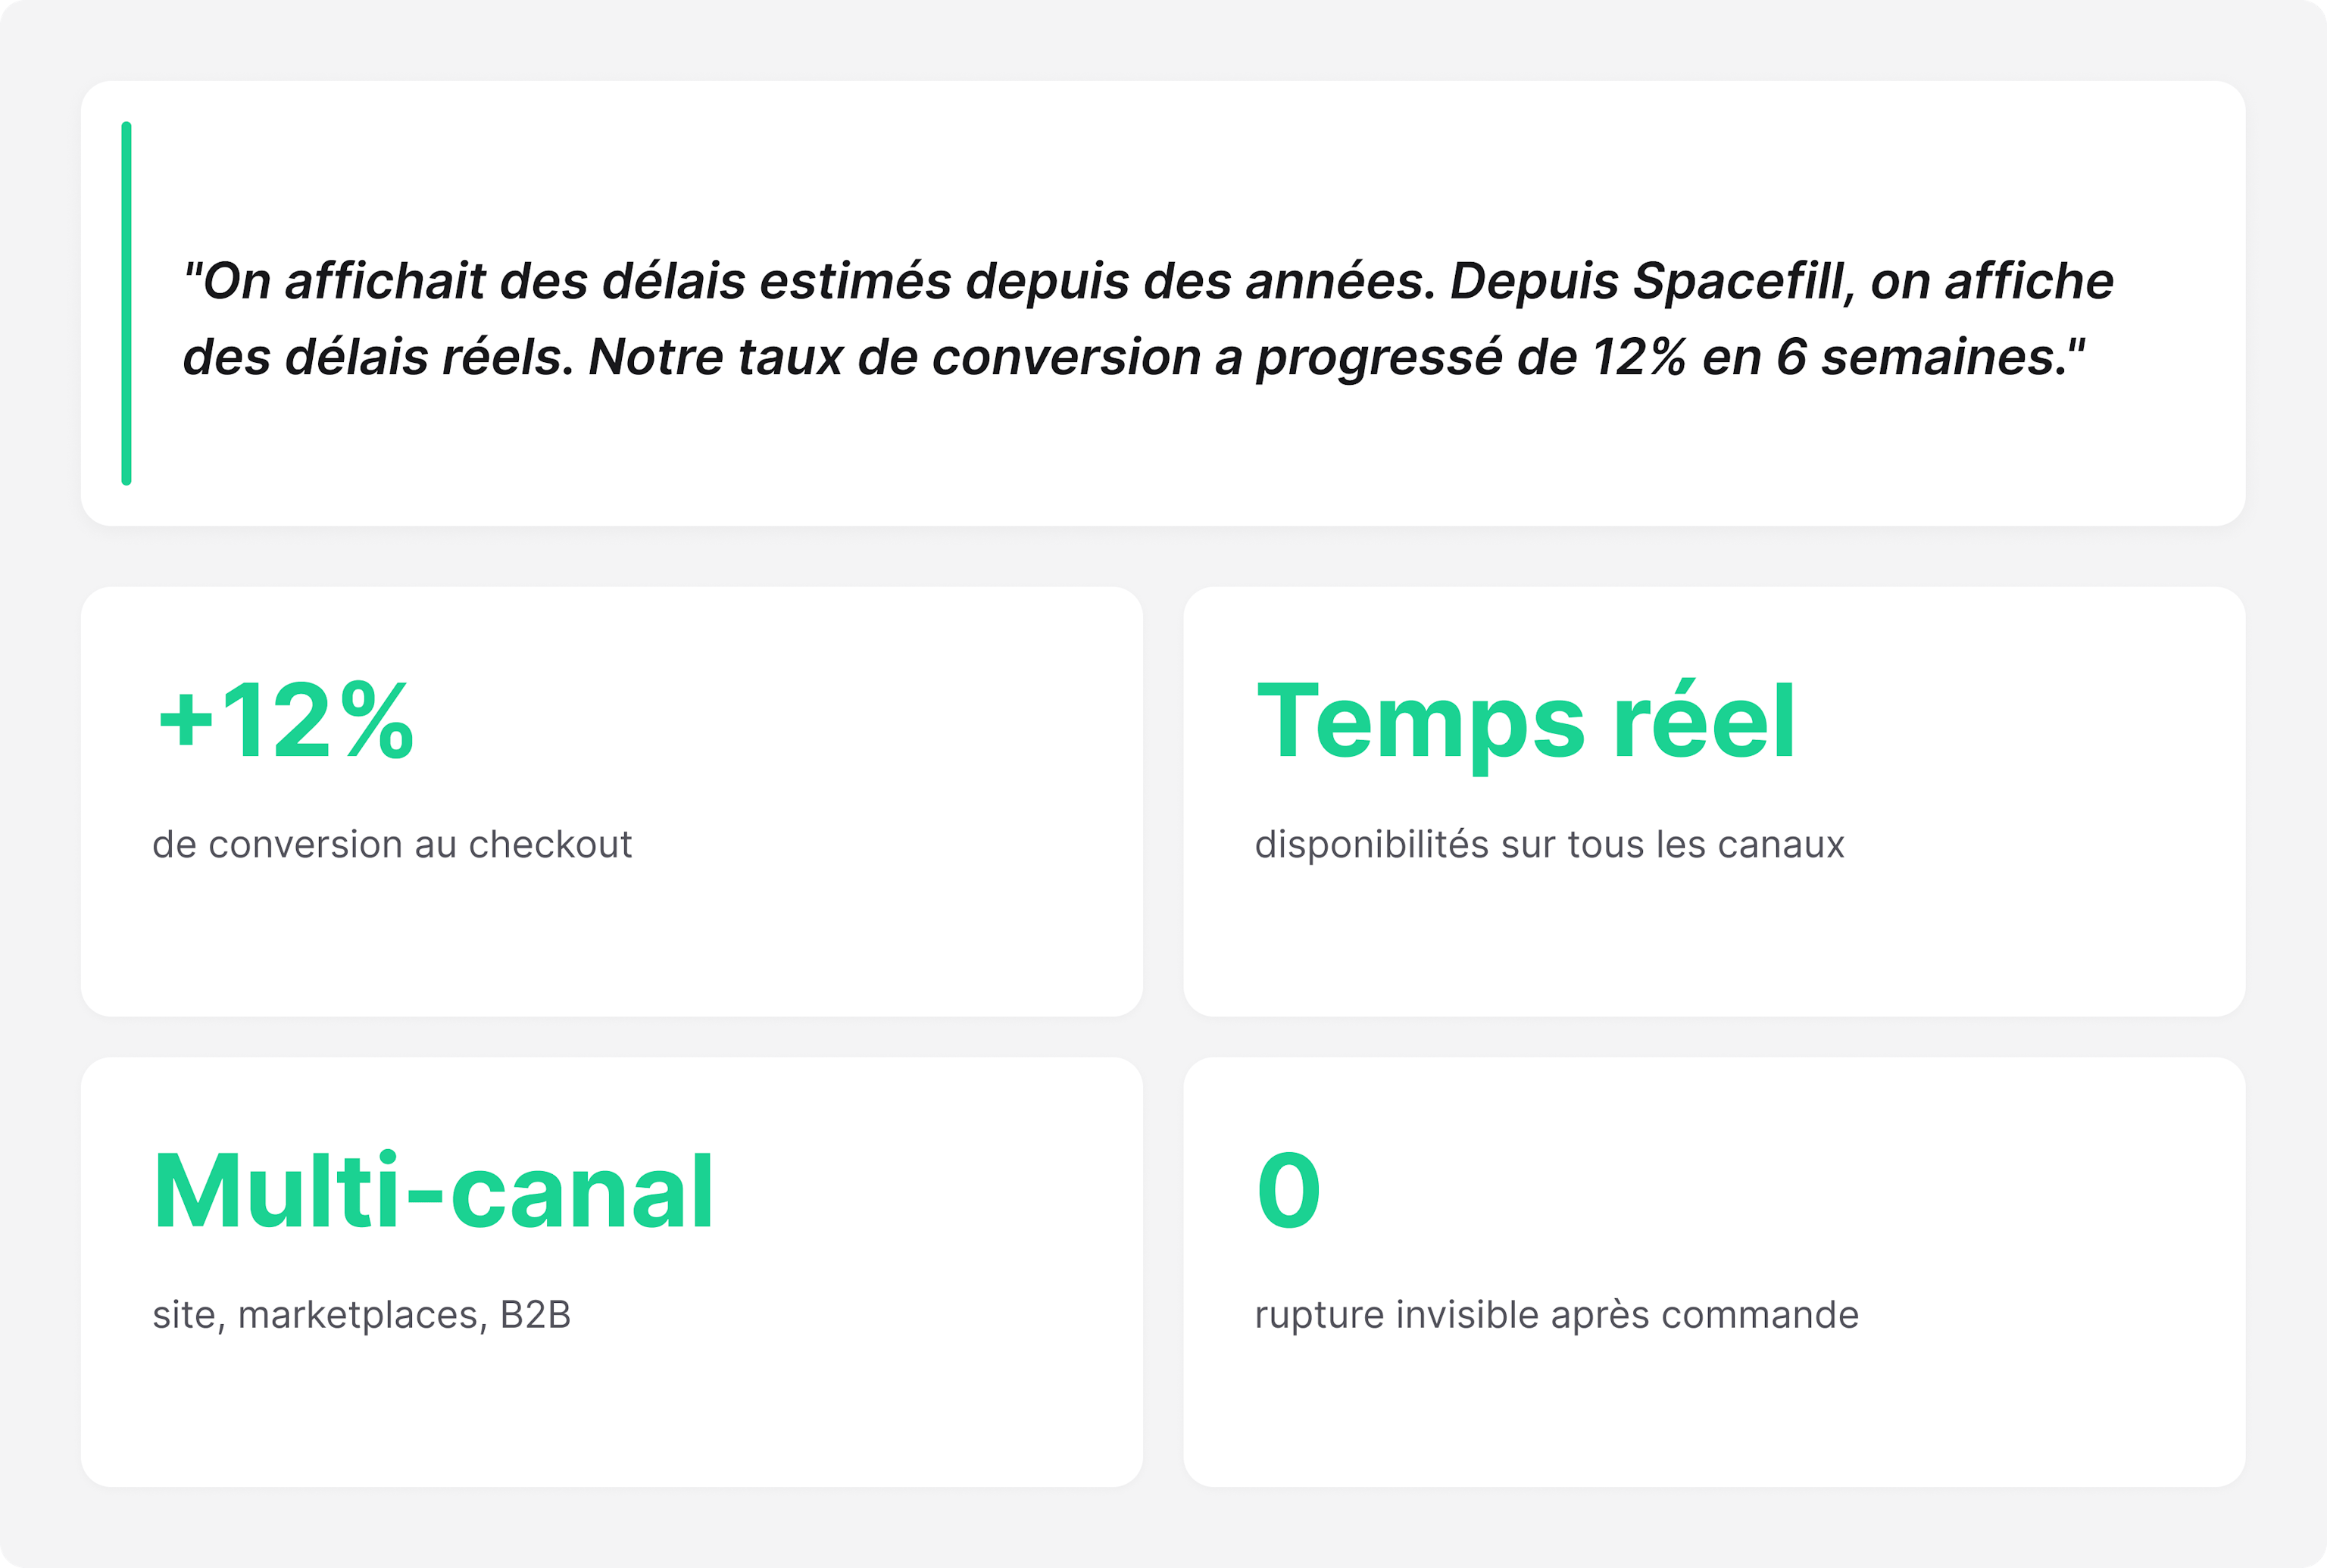
Task: Select the large green "0" statistic
Action: coord(1289,1191)
